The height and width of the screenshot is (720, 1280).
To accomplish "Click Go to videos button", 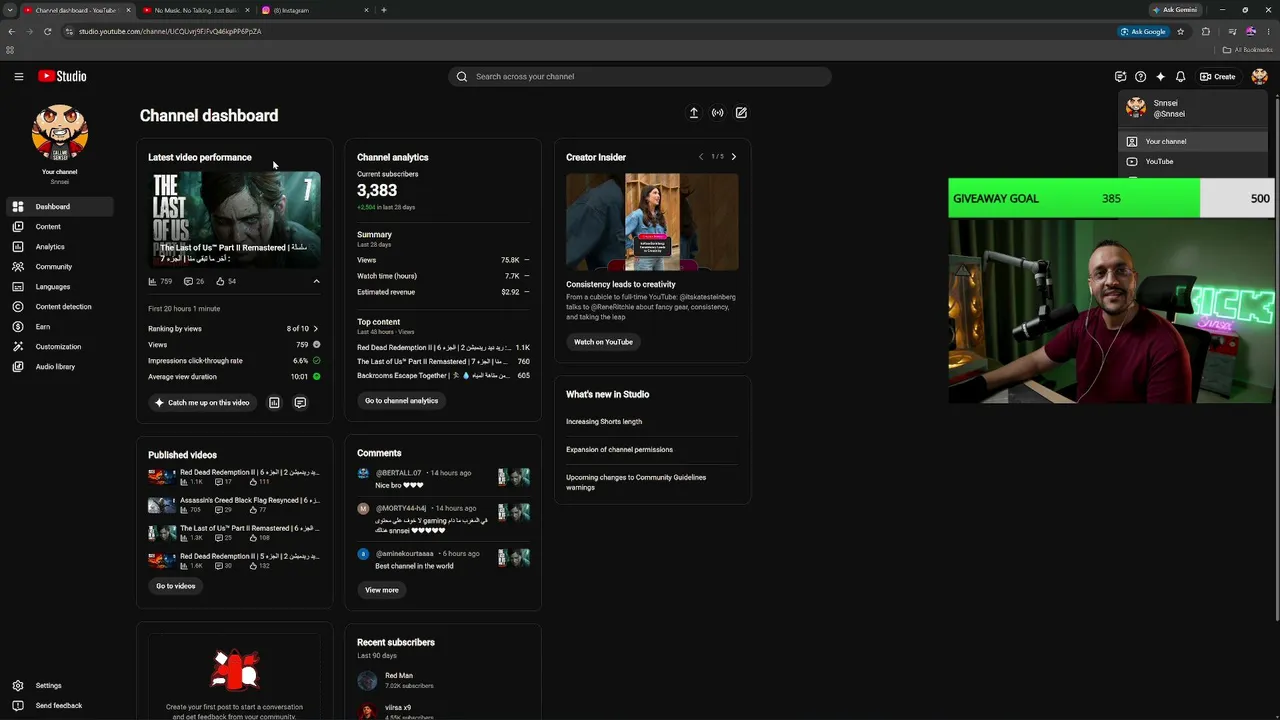I will tap(176, 586).
